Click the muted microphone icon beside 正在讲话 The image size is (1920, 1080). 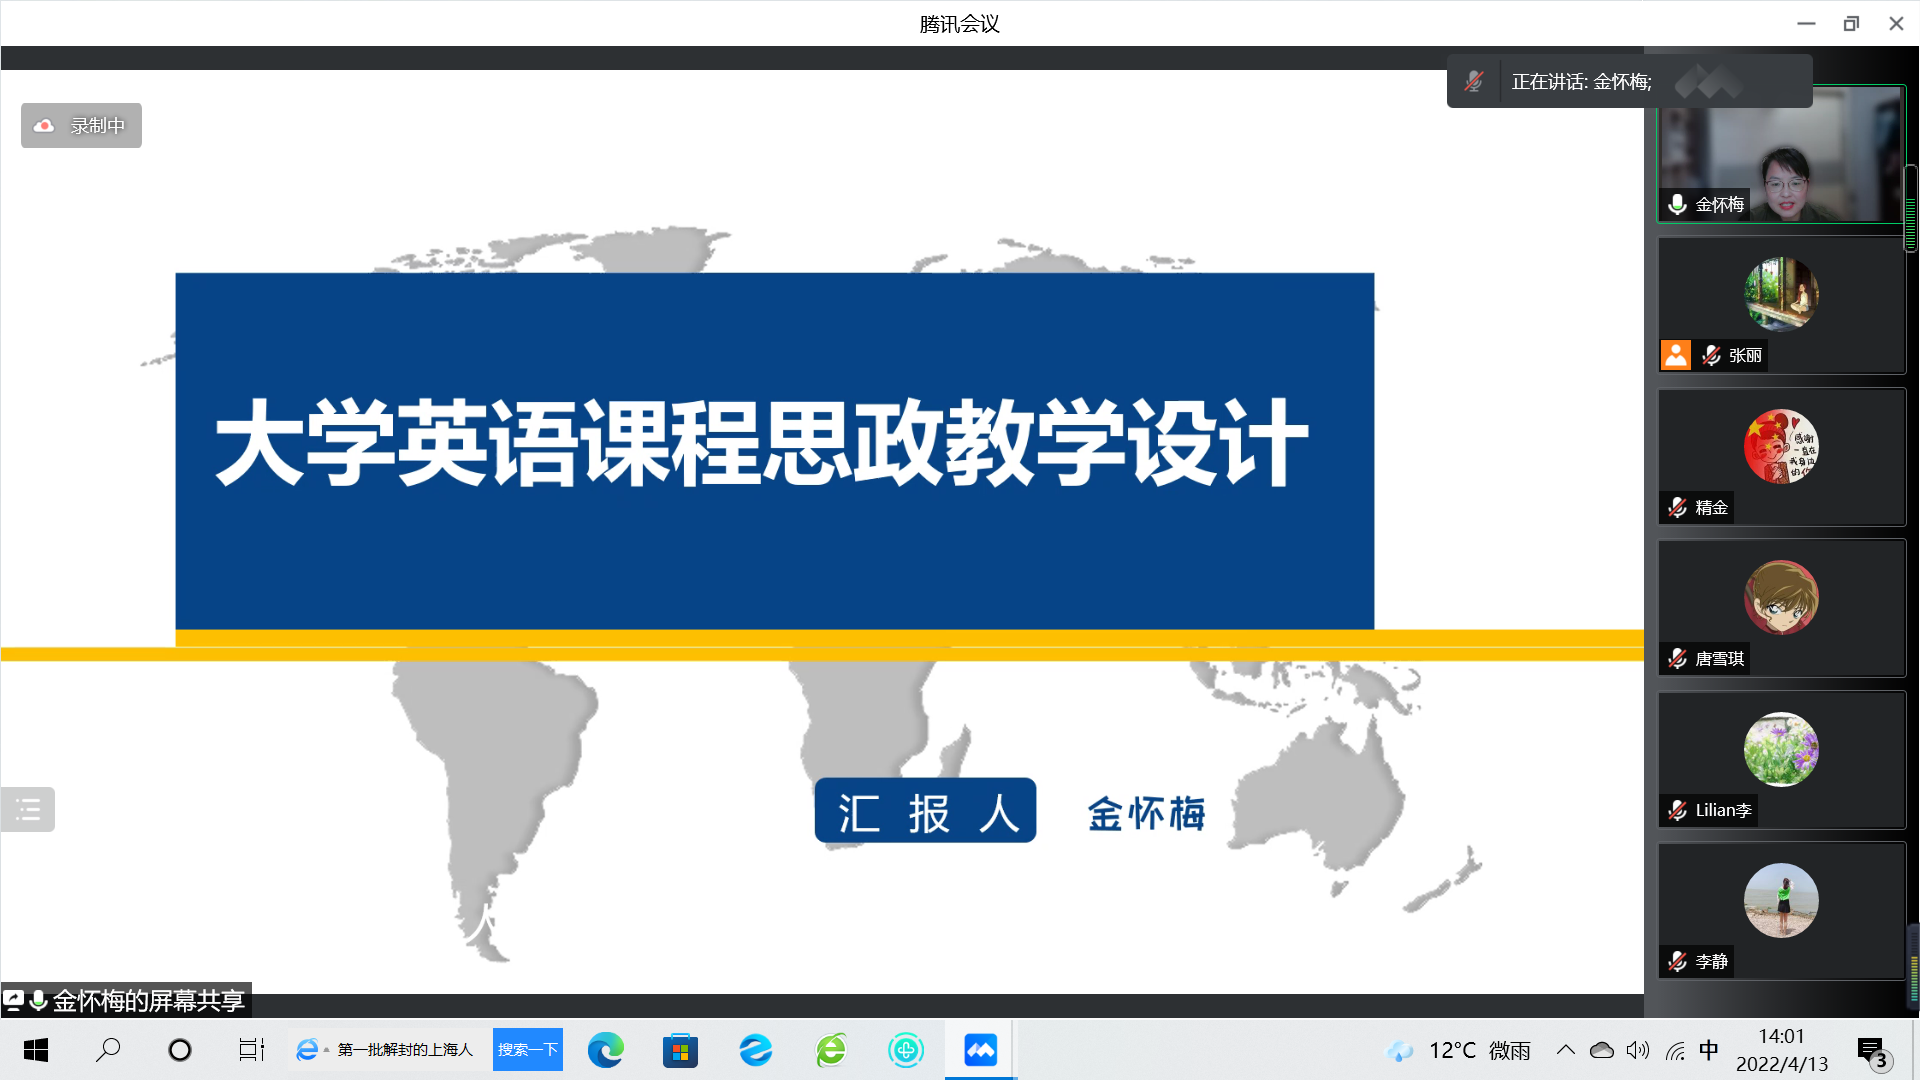(x=1474, y=82)
